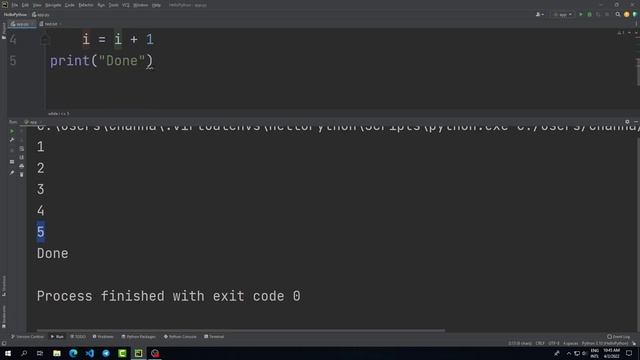Open the Run menu
Viewport: 640px width, 360px height.
(101, 5)
